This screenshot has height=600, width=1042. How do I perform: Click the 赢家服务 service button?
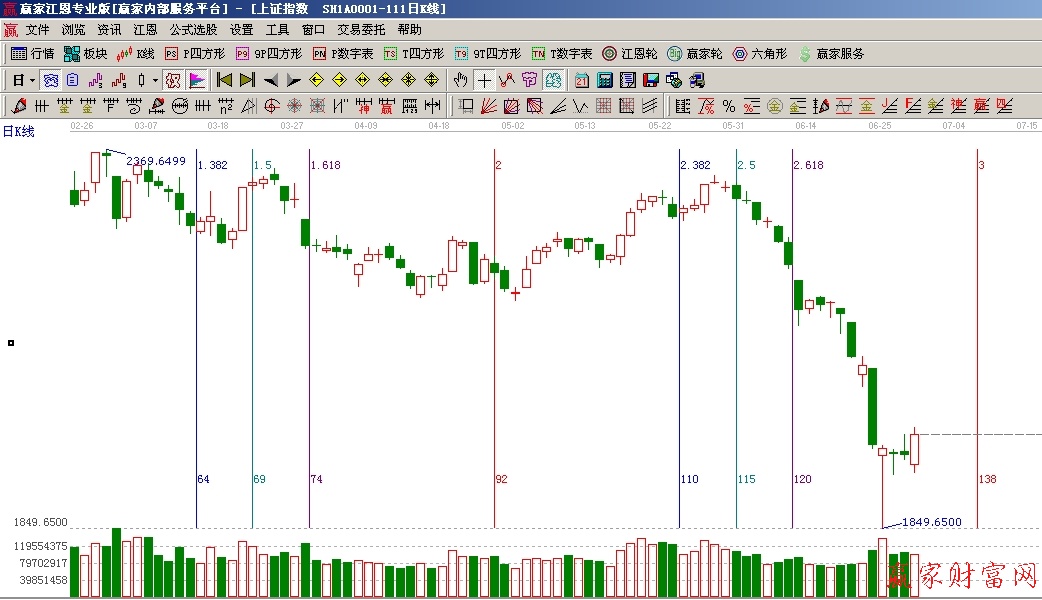[831, 54]
